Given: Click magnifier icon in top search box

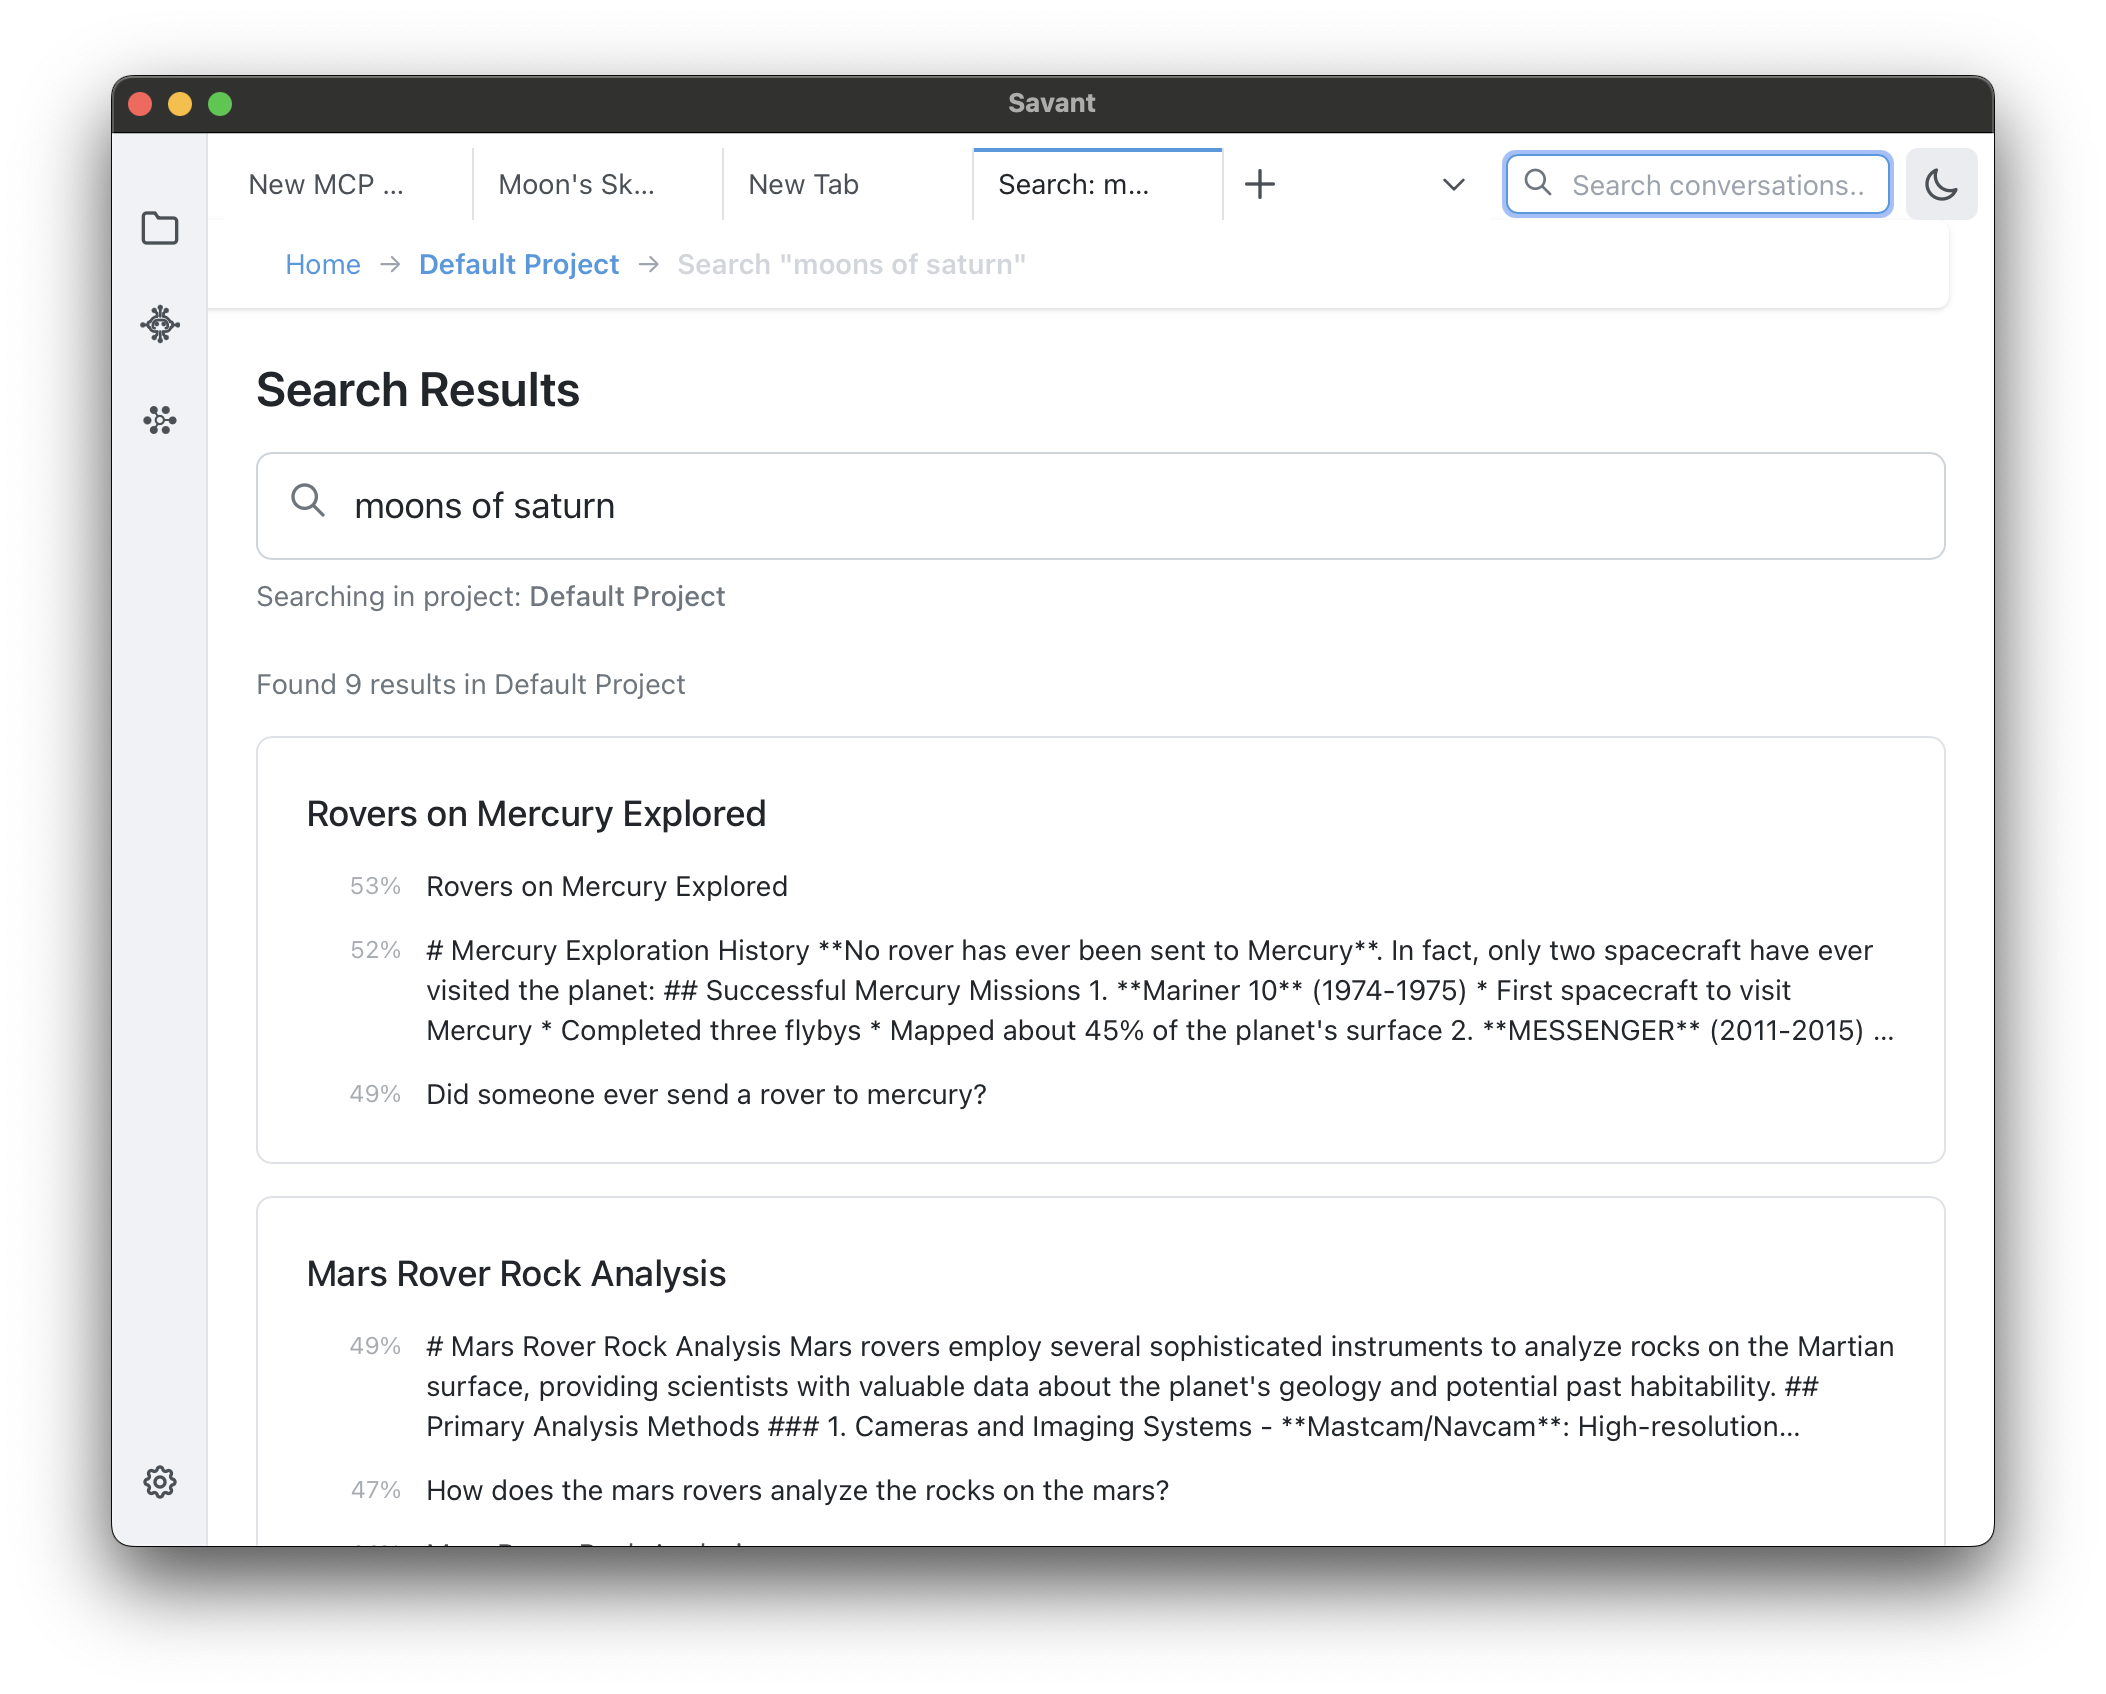Looking at the screenshot, I should 1538,183.
